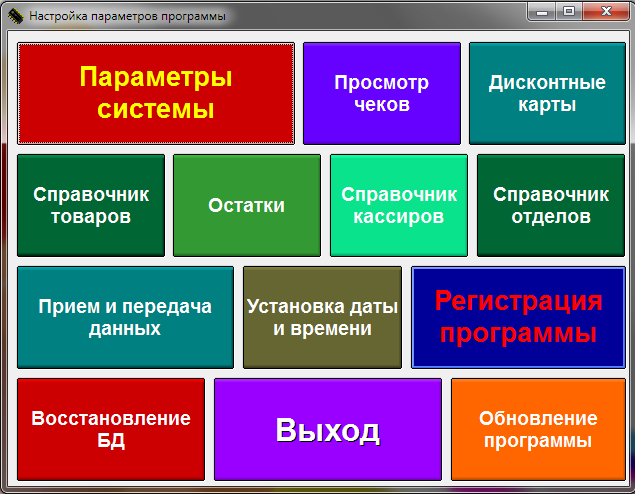The height and width of the screenshot is (494, 635).
Task: Open Справочник товаров
Action: pyautogui.click(x=91, y=205)
